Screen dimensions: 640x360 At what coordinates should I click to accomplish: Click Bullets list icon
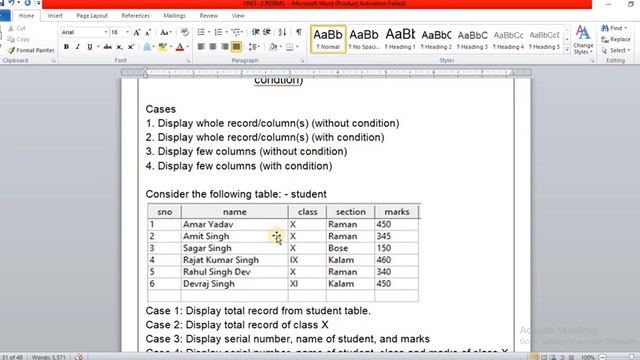tap(201, 32)
